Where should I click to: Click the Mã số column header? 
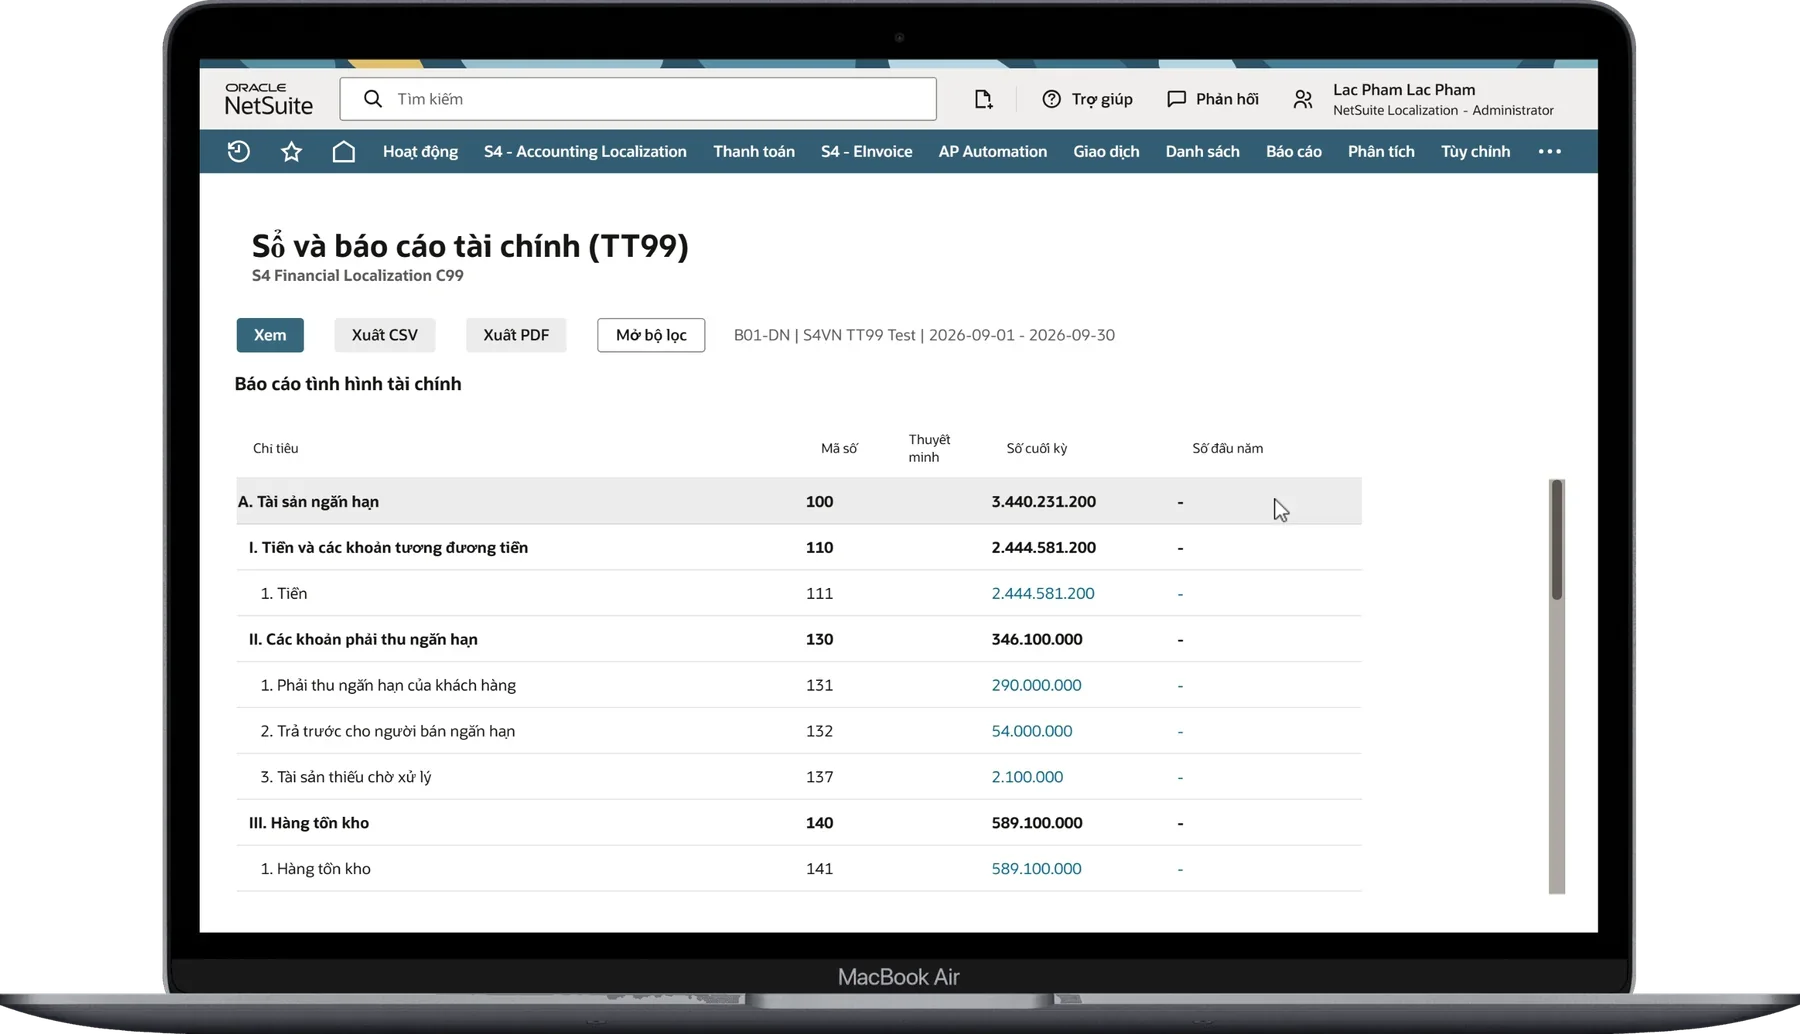point(839,448)
